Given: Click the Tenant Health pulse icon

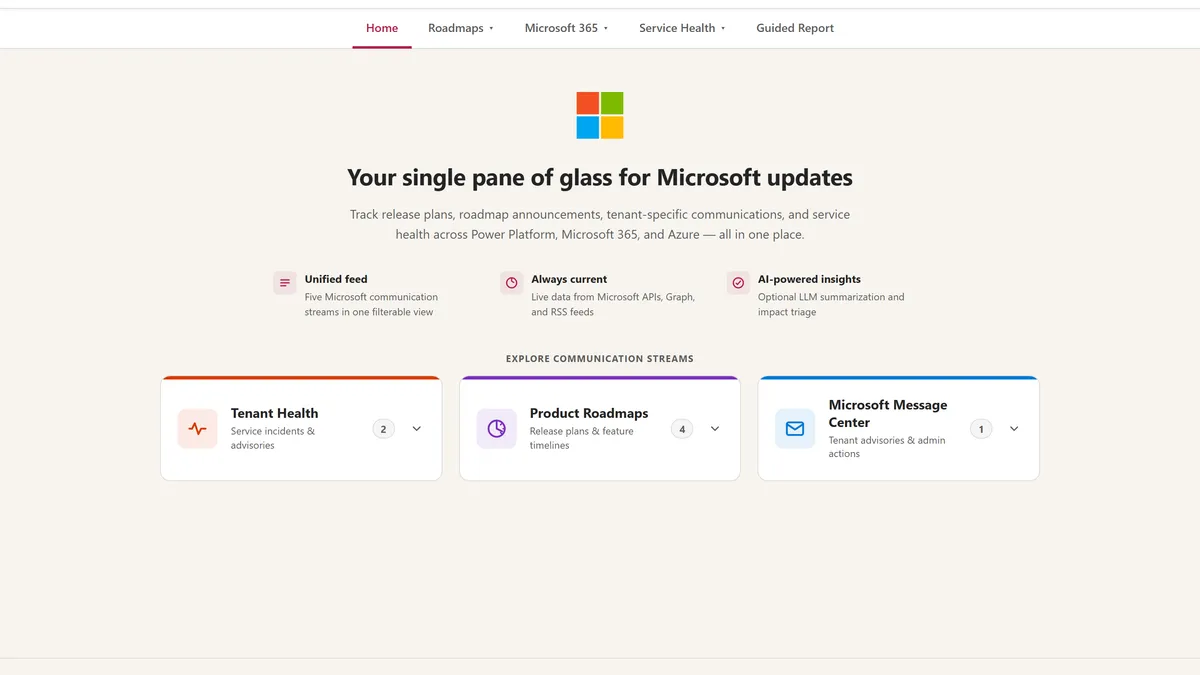Looking at the screenshot, I should point(197,429).
